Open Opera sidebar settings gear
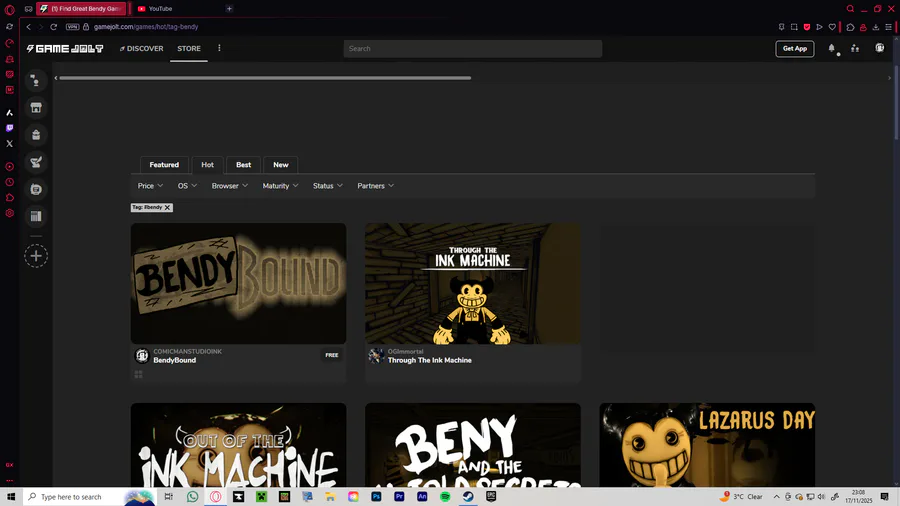900x506 pixels. point(9,213)
